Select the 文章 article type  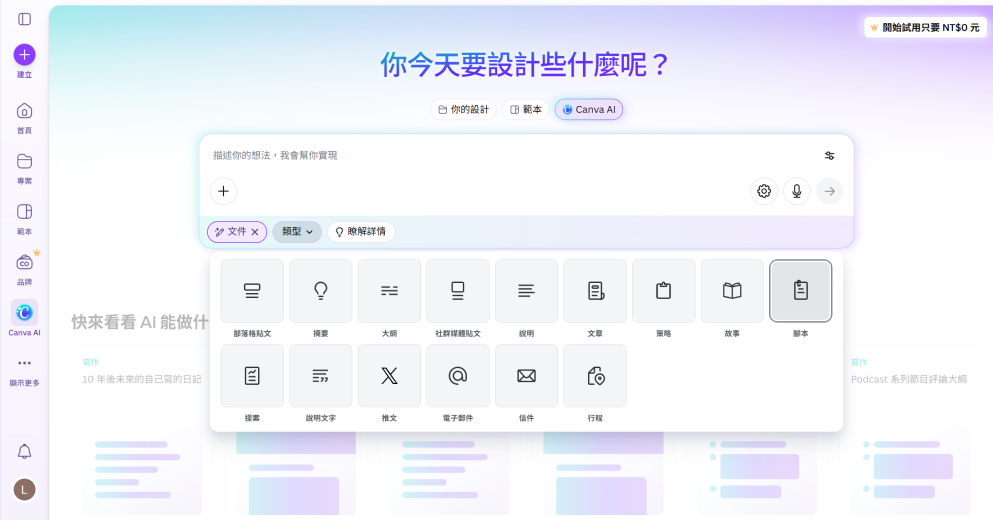coord(595,291)
